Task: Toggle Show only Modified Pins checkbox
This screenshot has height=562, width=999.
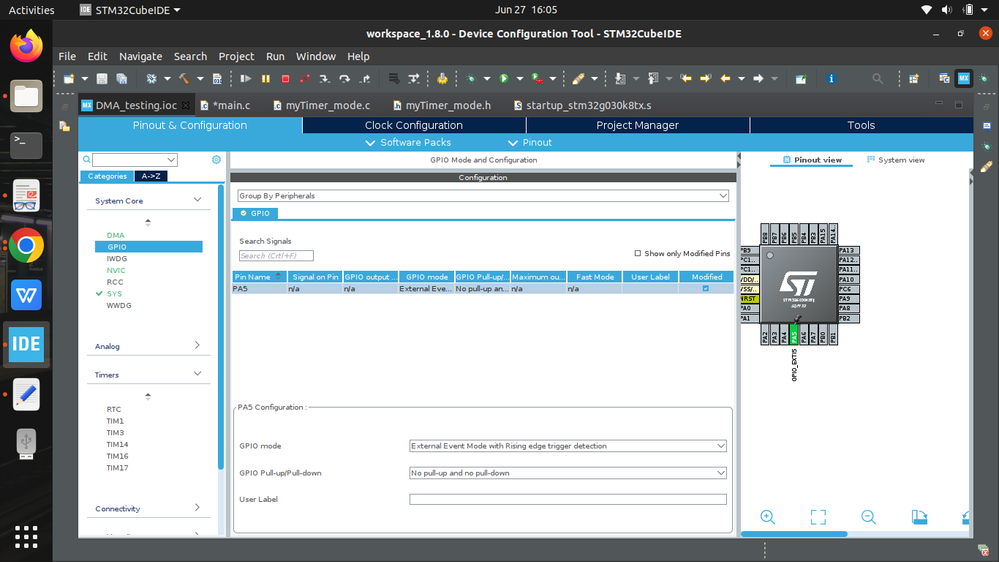Action: (638, 254)
